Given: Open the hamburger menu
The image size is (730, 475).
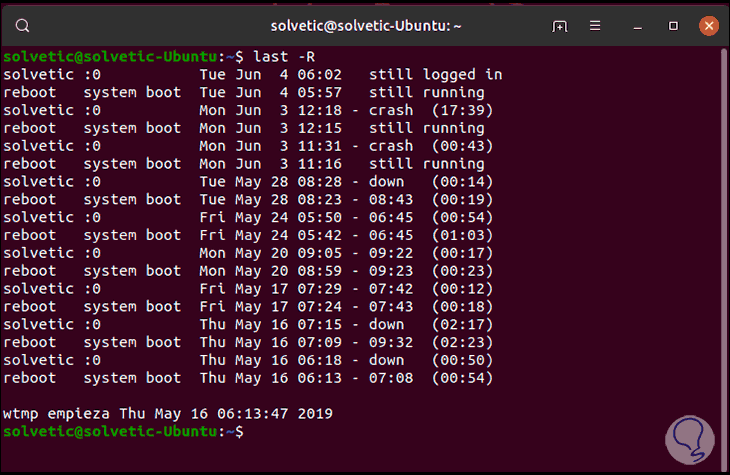Looking at the screenshot, I should (x=595, y=26).
